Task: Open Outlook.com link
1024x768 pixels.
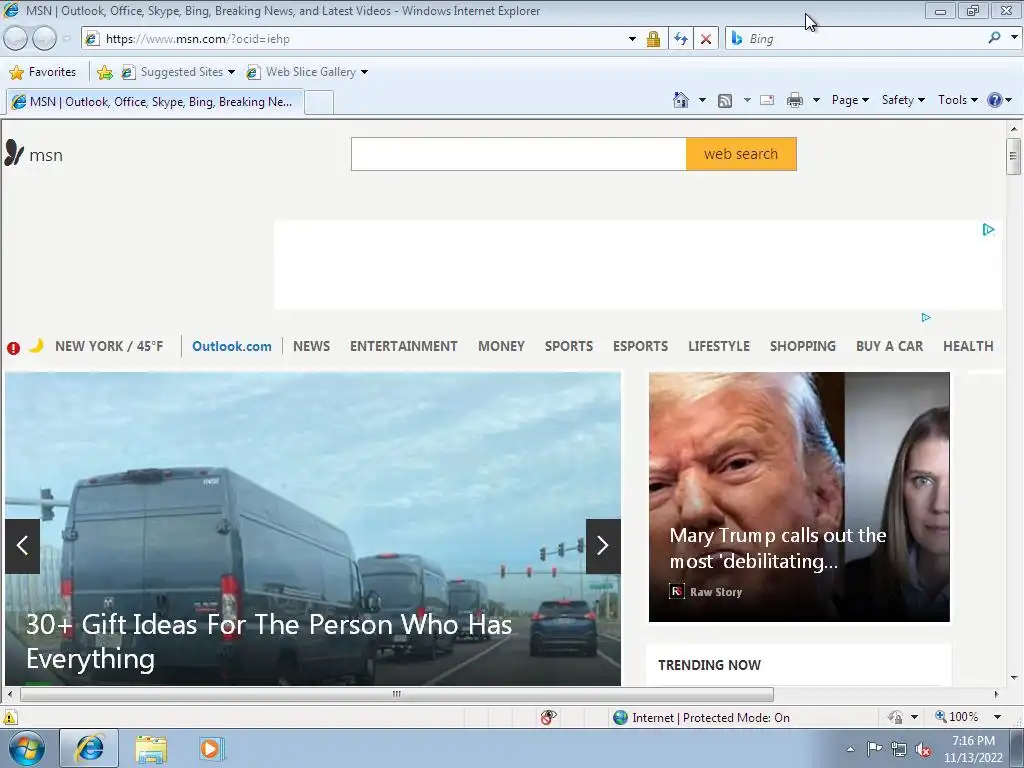Action: tap(232, 346)
